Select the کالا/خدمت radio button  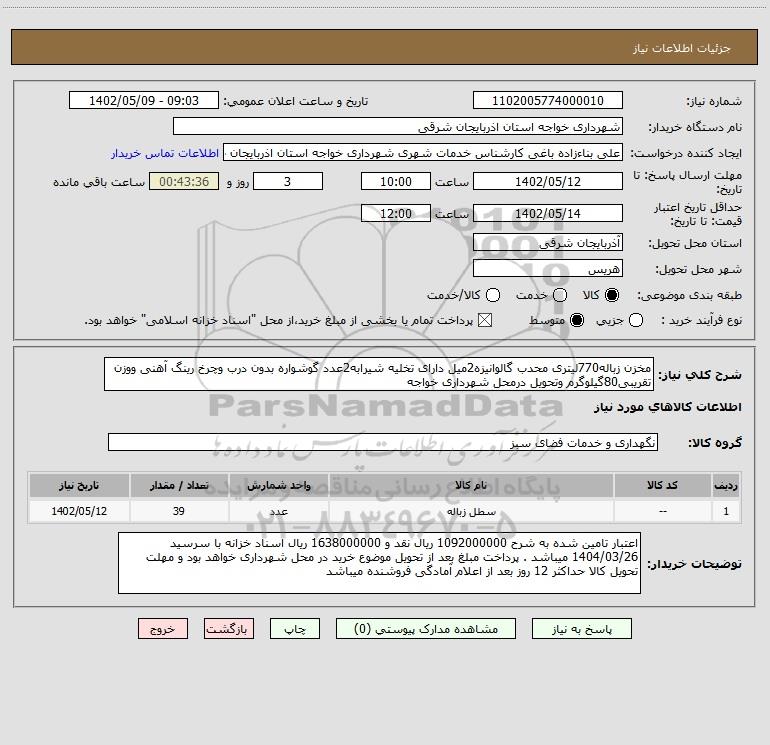coord(493,295)
